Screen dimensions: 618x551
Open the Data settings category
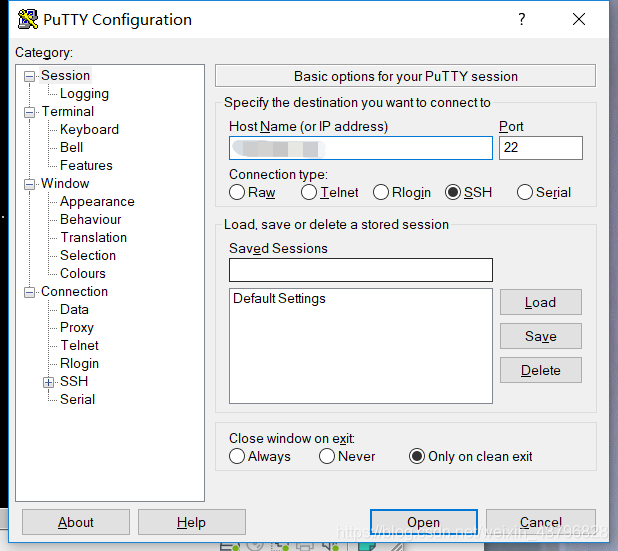pyautogui.click(x=74, y=309)
